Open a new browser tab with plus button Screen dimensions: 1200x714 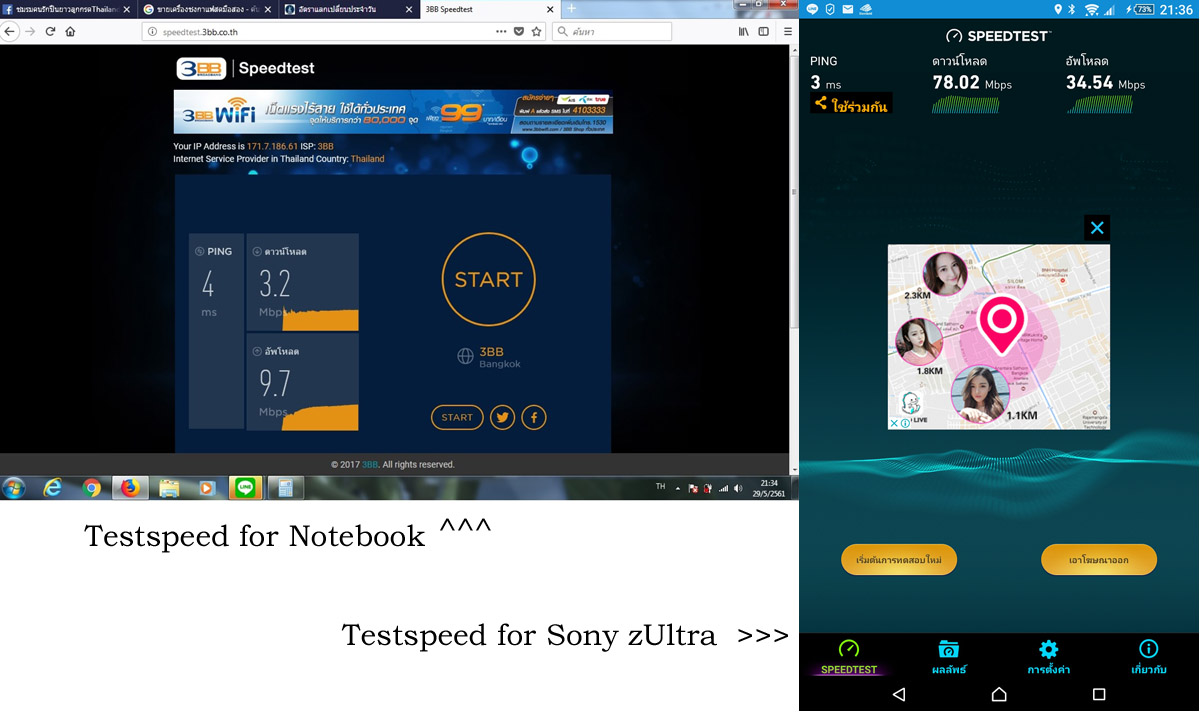click(572, 9)
